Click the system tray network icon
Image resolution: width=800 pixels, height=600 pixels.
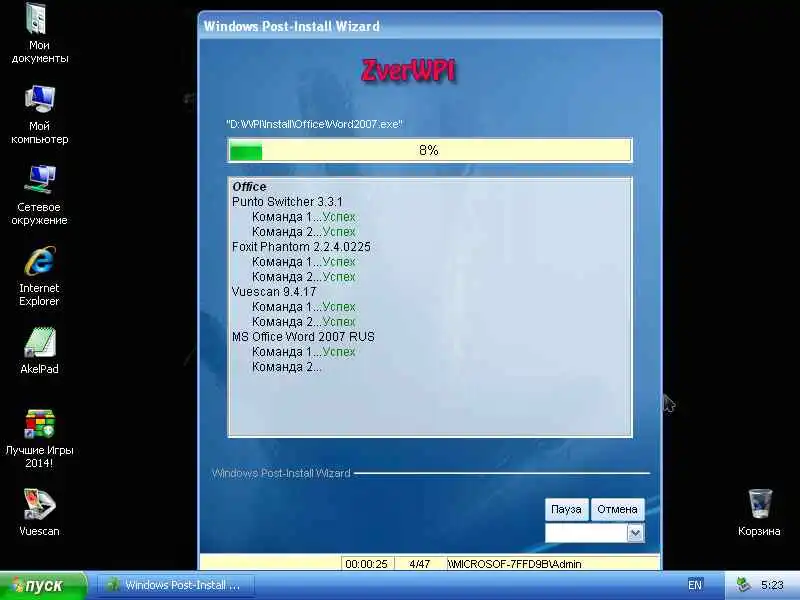743,585
